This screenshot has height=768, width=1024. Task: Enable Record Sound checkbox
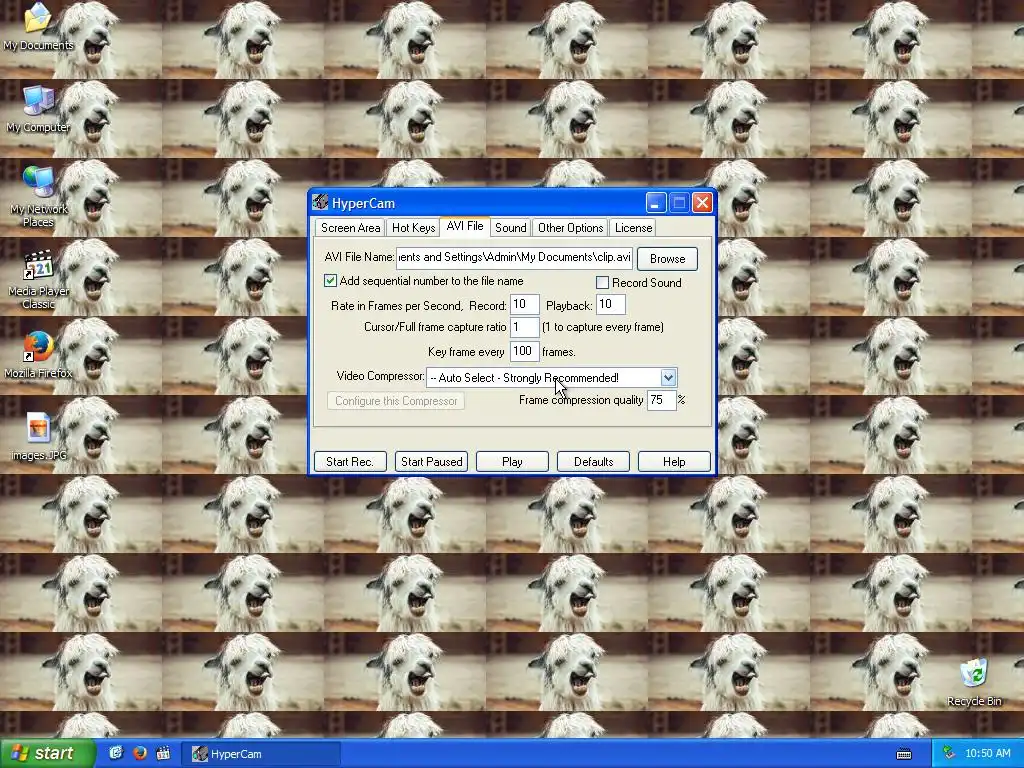tap(603, 282)
